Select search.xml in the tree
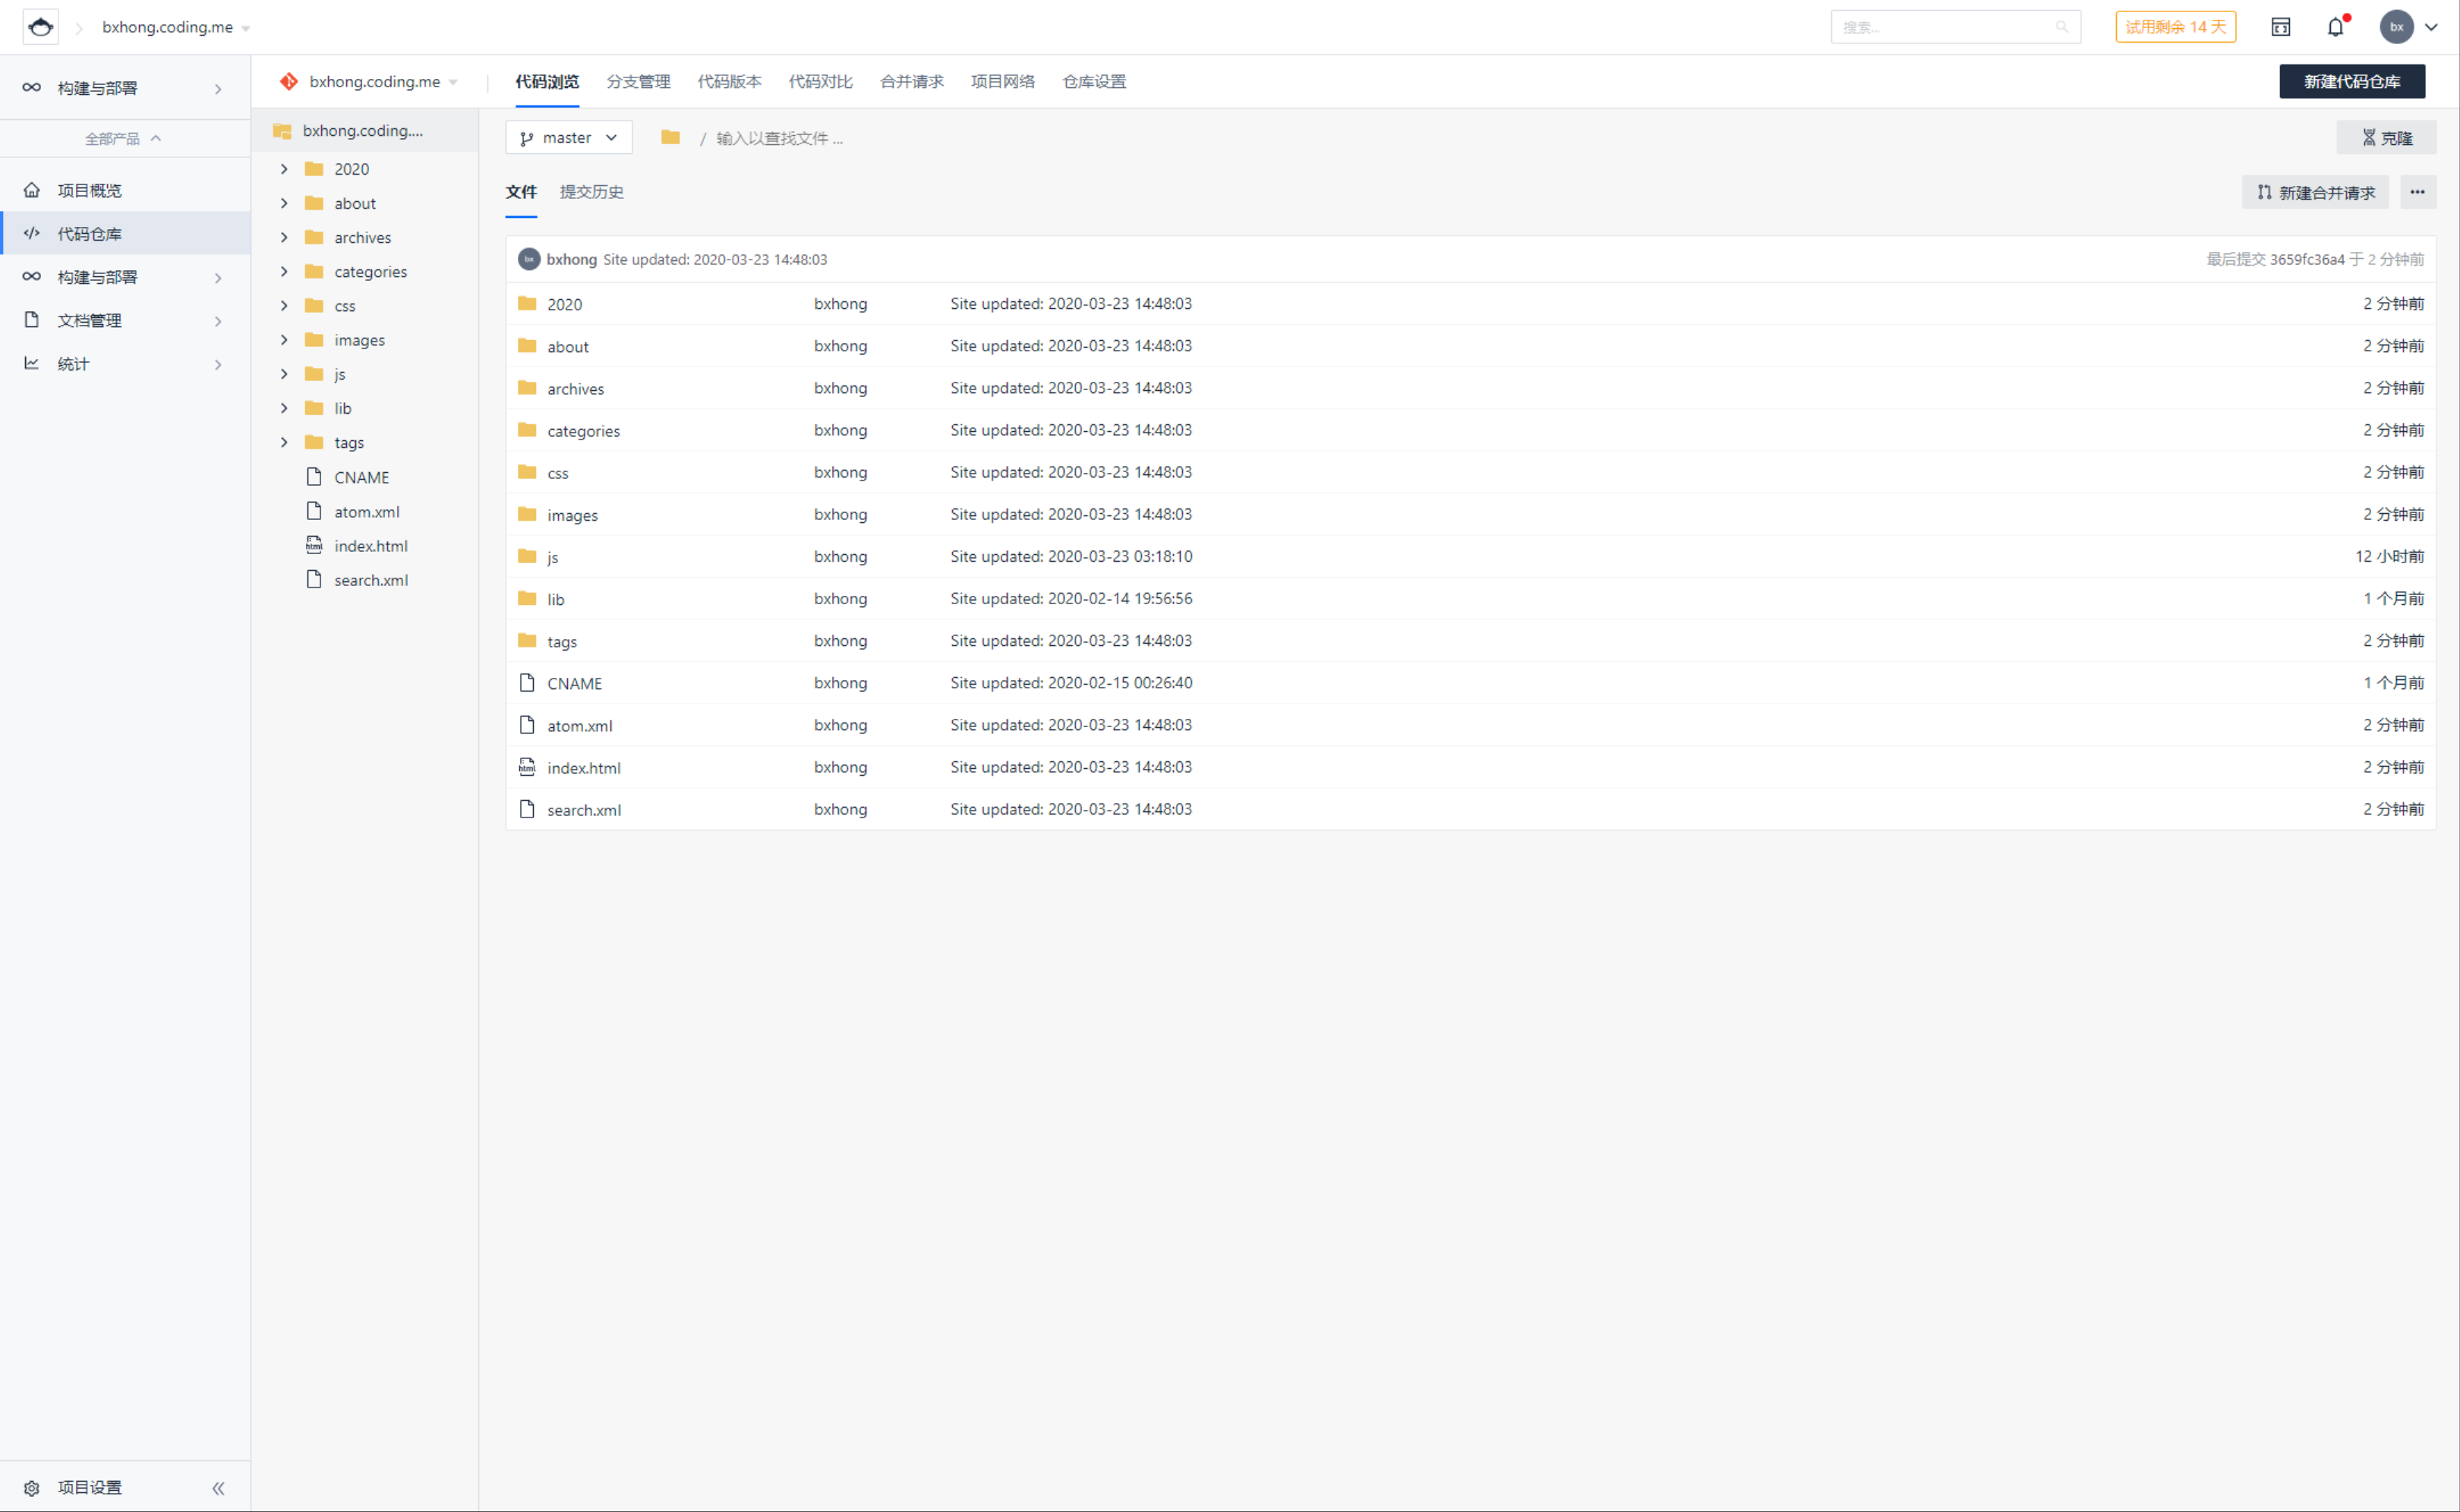 pos(370,580)
